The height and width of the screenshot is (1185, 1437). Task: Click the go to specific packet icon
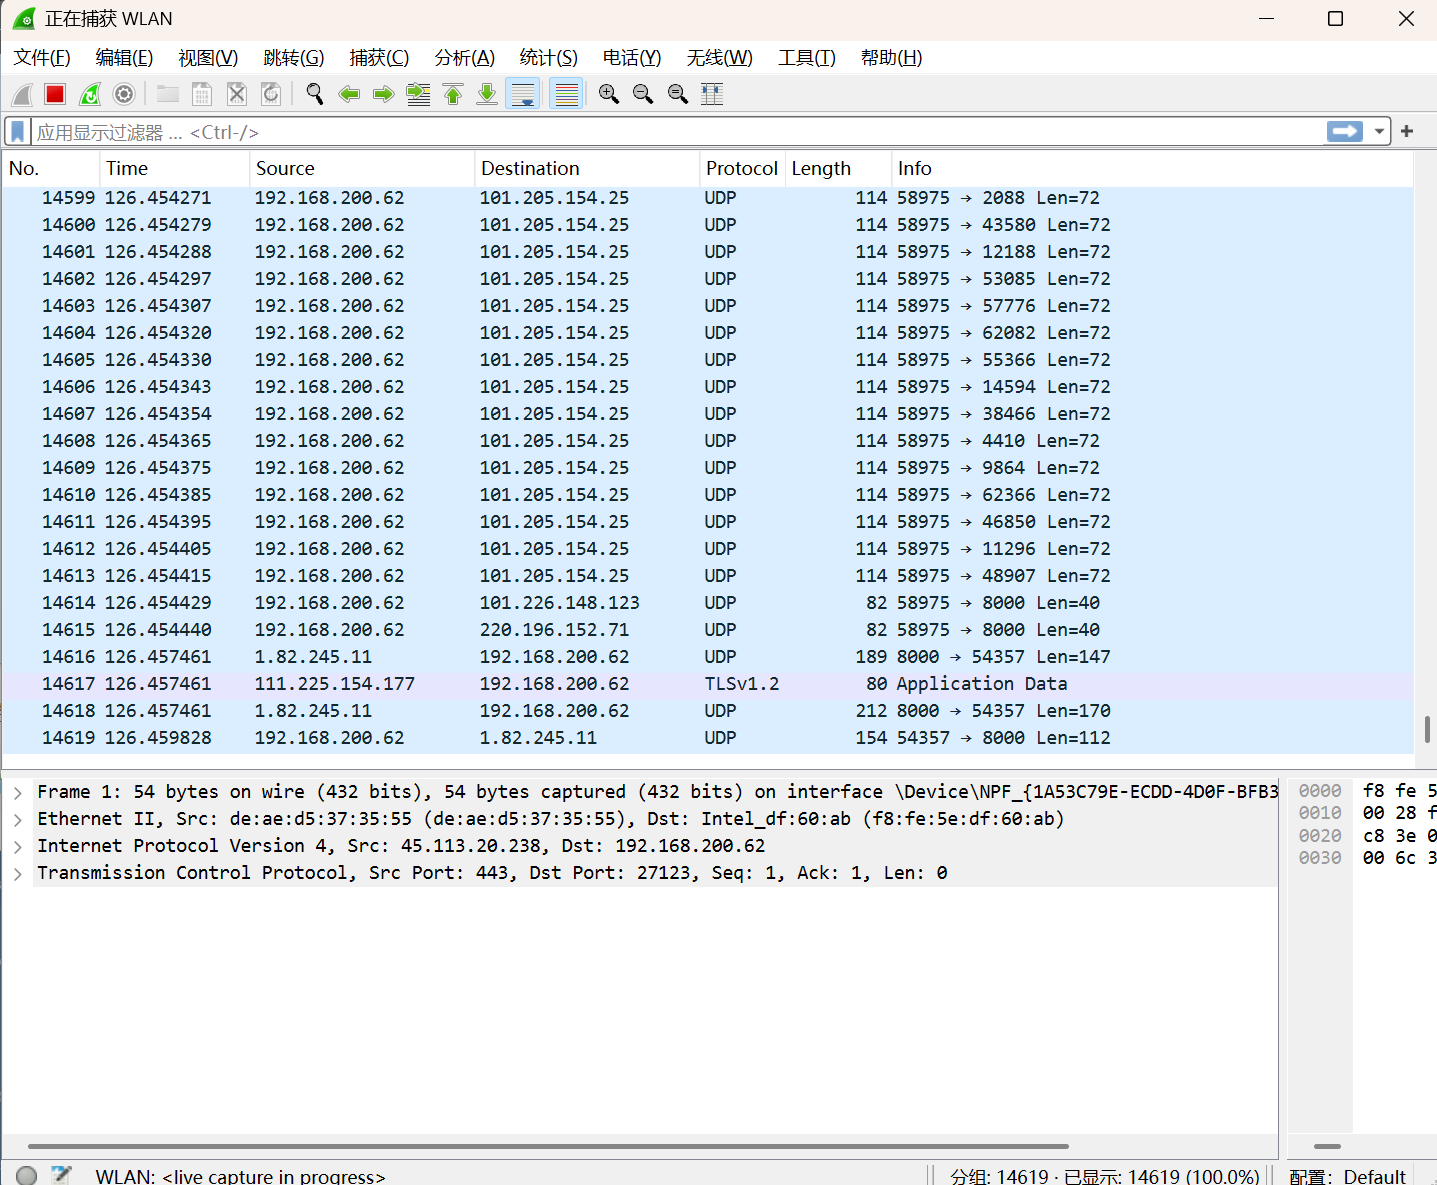point(418,94)
